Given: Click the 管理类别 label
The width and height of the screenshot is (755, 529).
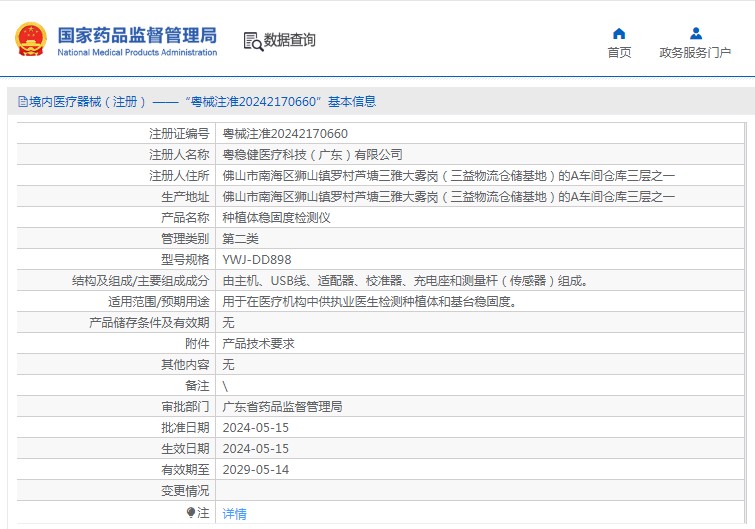Looking at the screenshot, I should (185, 239).
